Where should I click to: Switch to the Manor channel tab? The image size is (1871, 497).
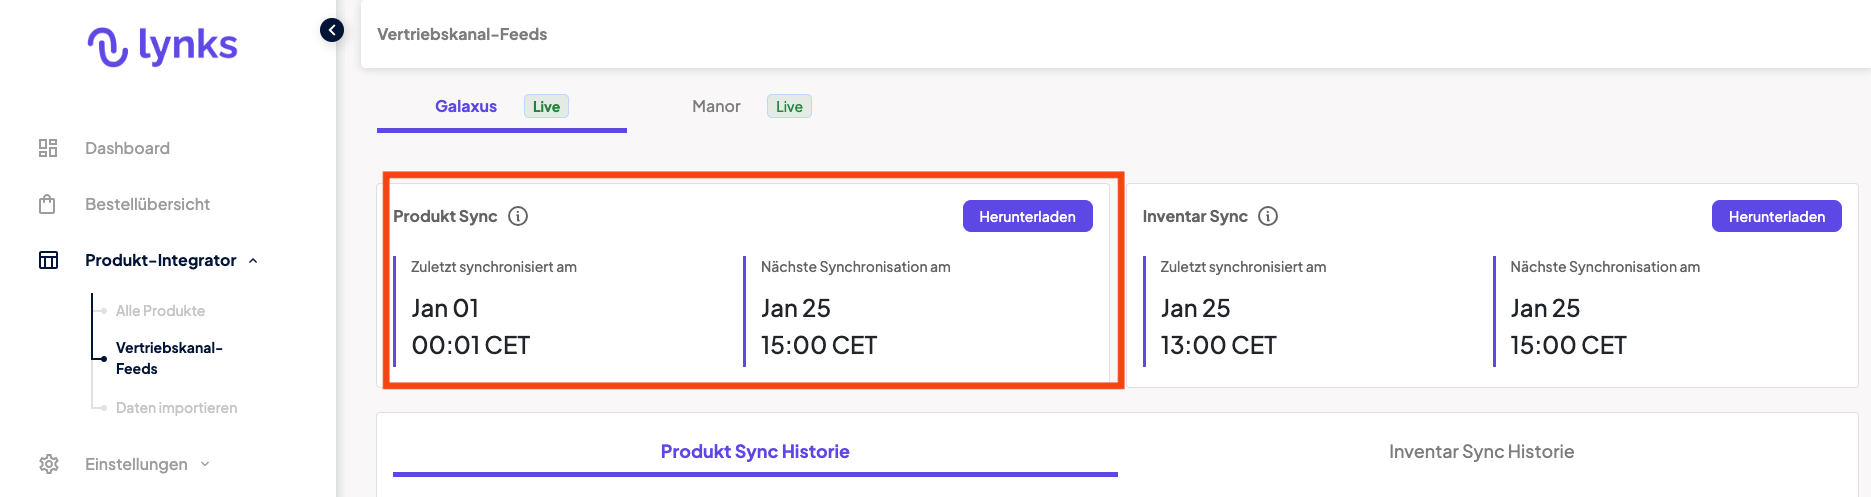(716, 106)
